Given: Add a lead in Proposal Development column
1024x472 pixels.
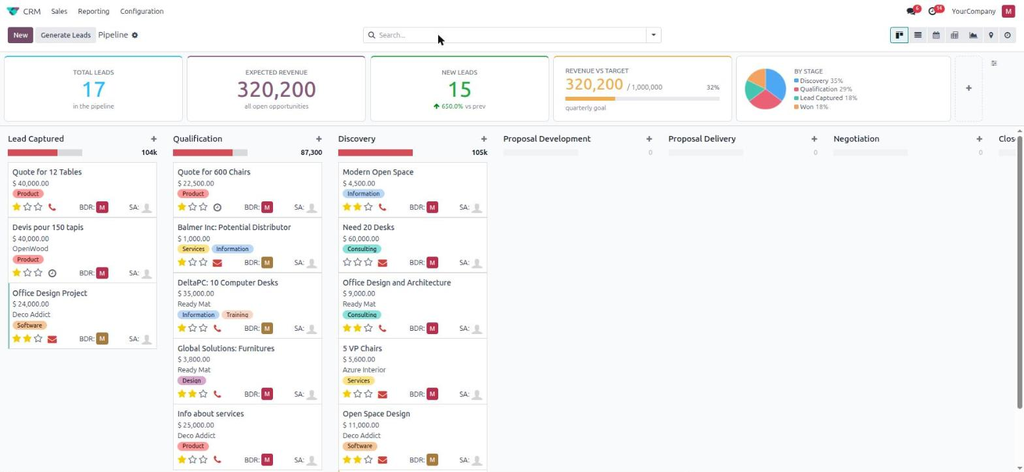Looking at the screenshot, I should (649, 139).
